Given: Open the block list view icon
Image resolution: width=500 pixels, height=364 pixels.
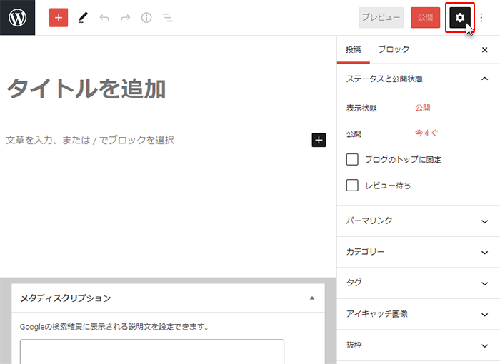Looking at the screenshot, I should tap(167, 18).
